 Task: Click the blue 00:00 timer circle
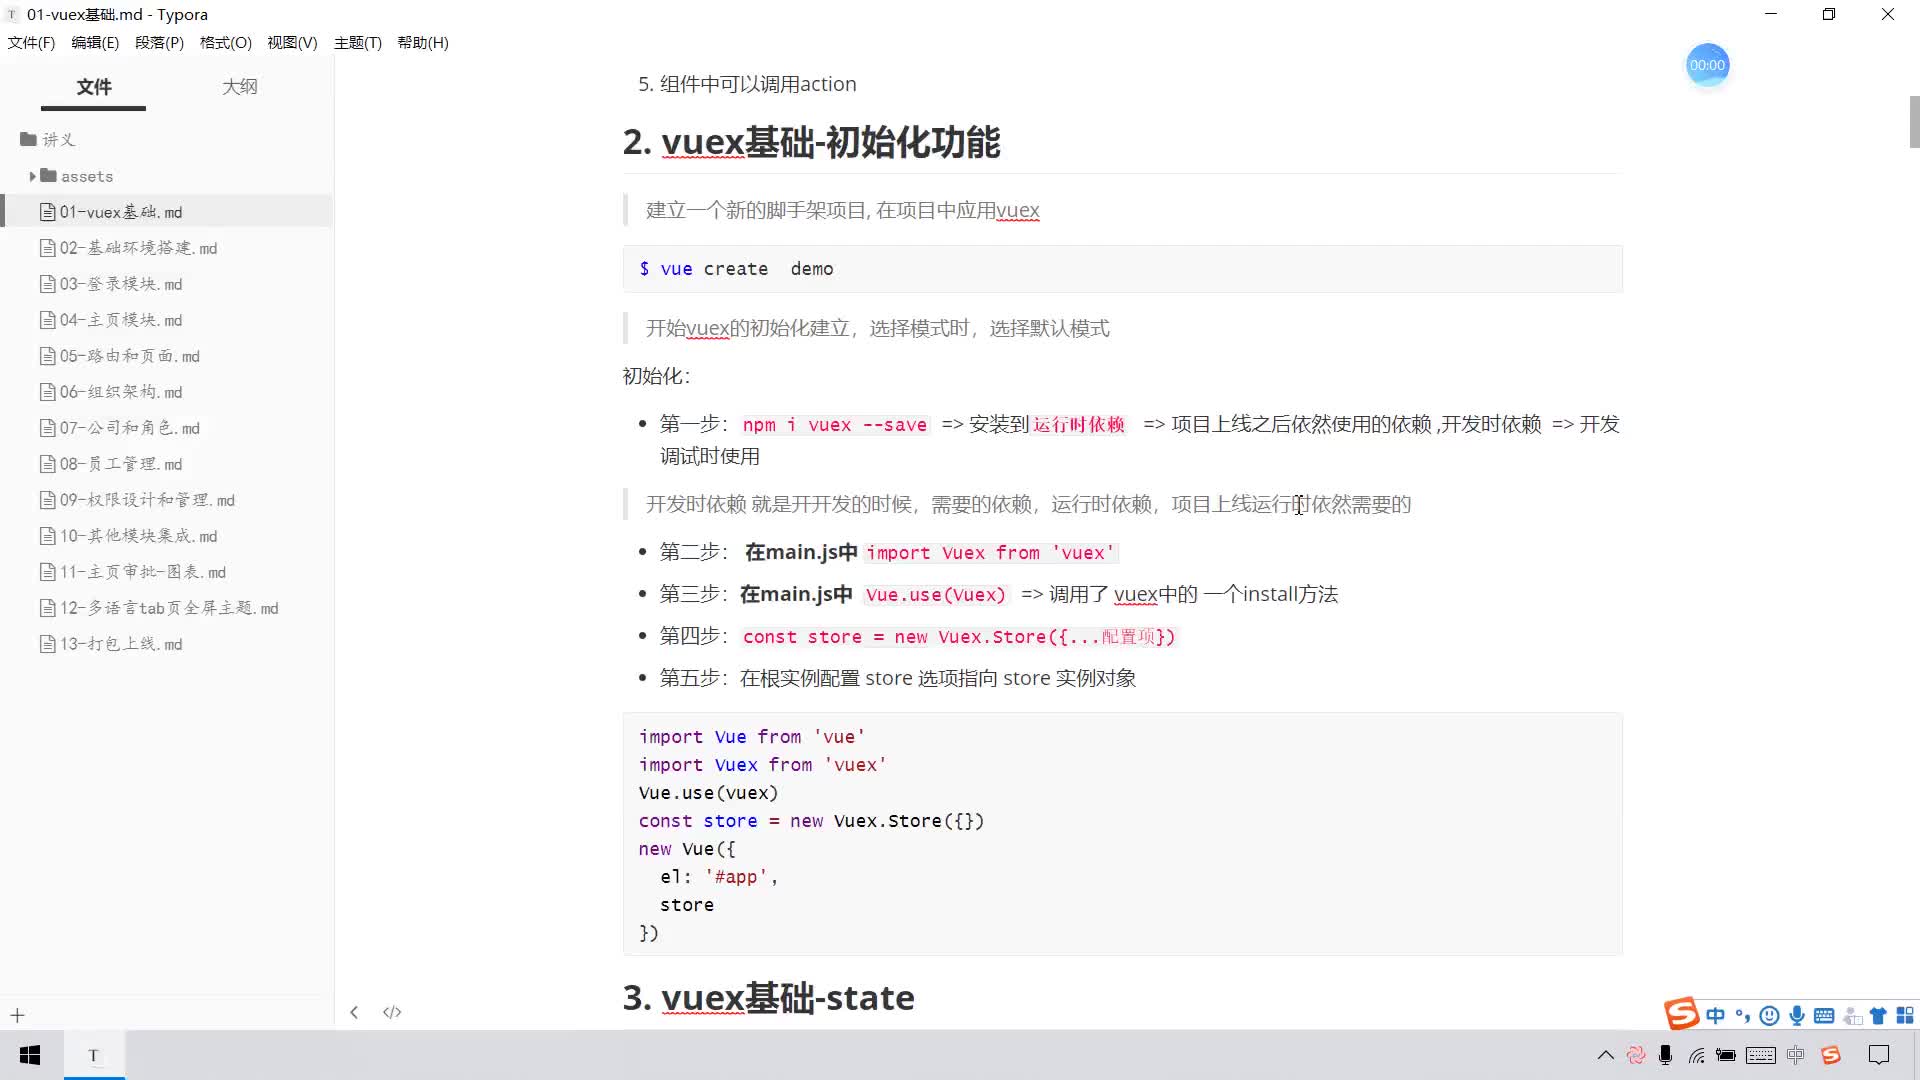[1707, 65]
